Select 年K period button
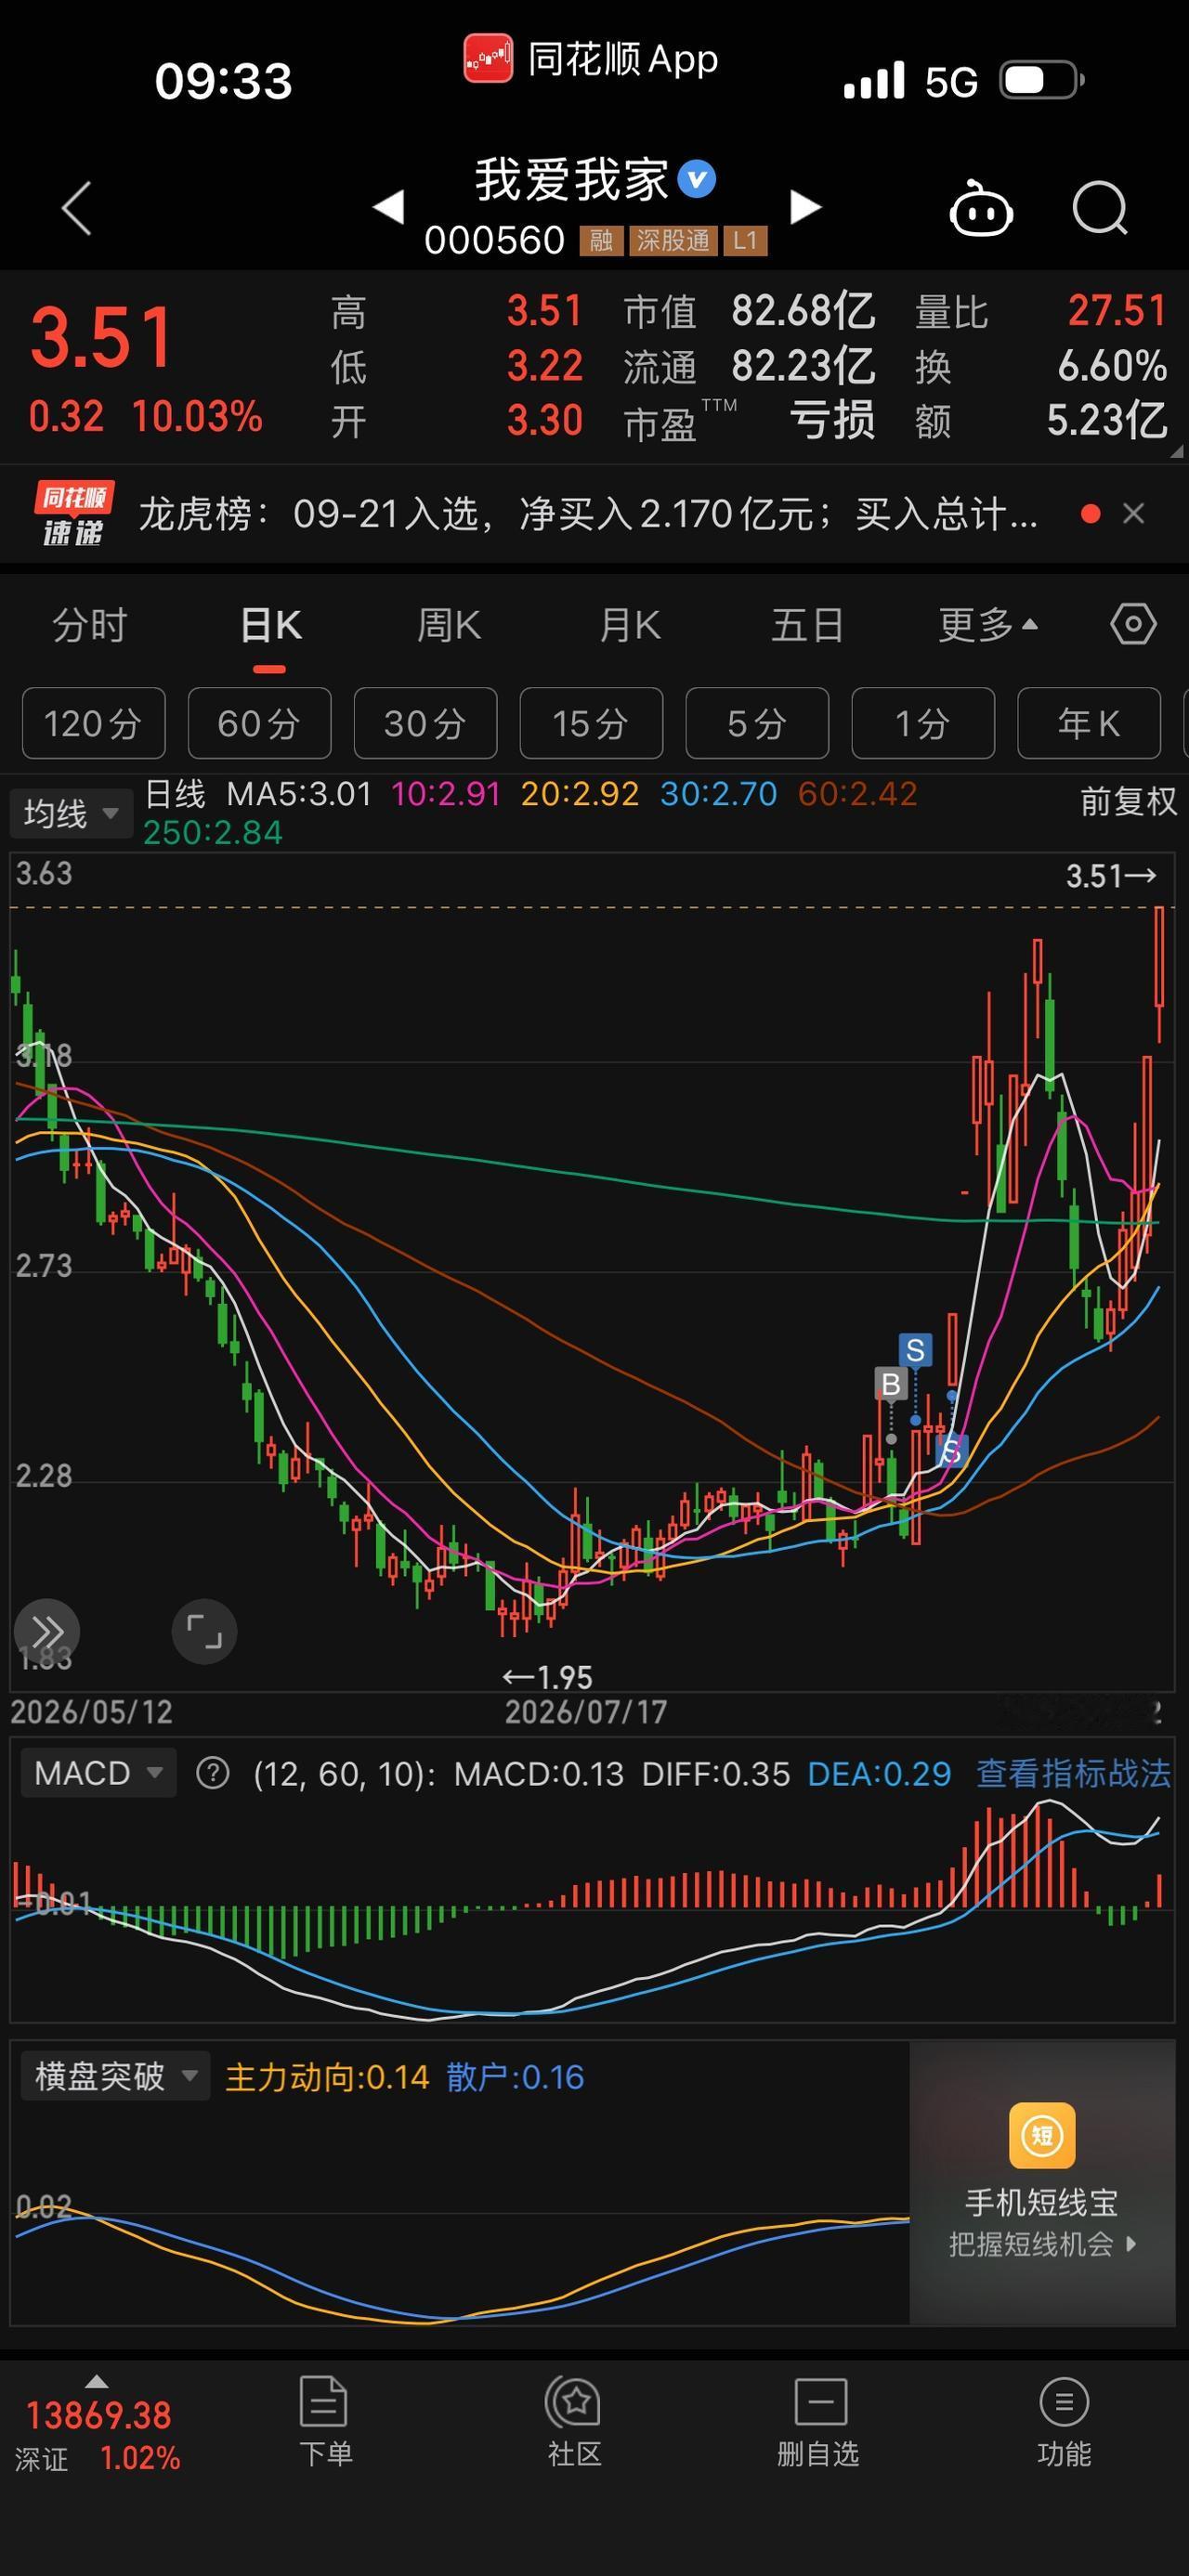Screen dimensions: 1189x2576 [x=1089, y=723]
